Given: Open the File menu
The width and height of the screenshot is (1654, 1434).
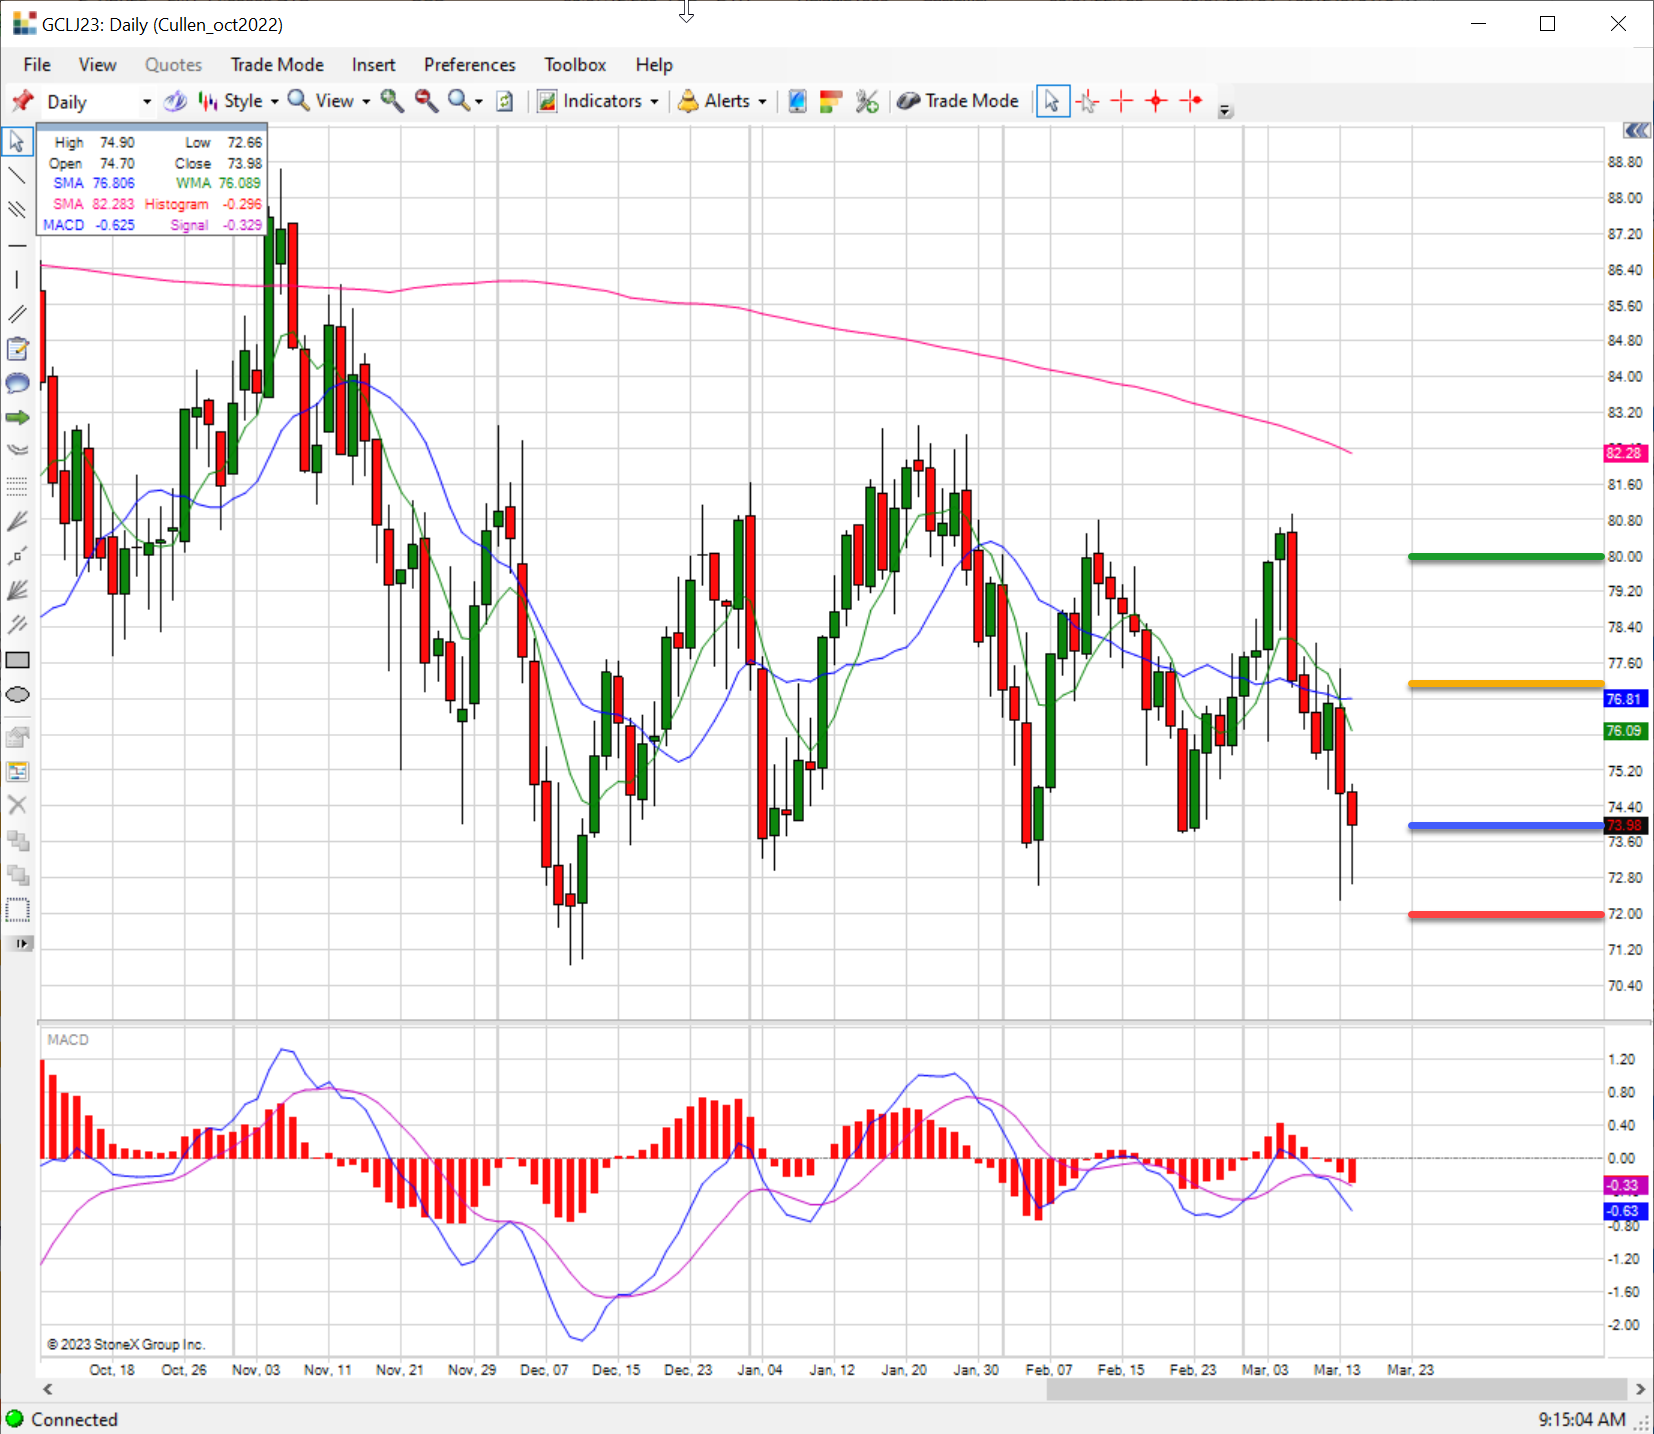Looking at the screenshot, I should coord(37,65).
